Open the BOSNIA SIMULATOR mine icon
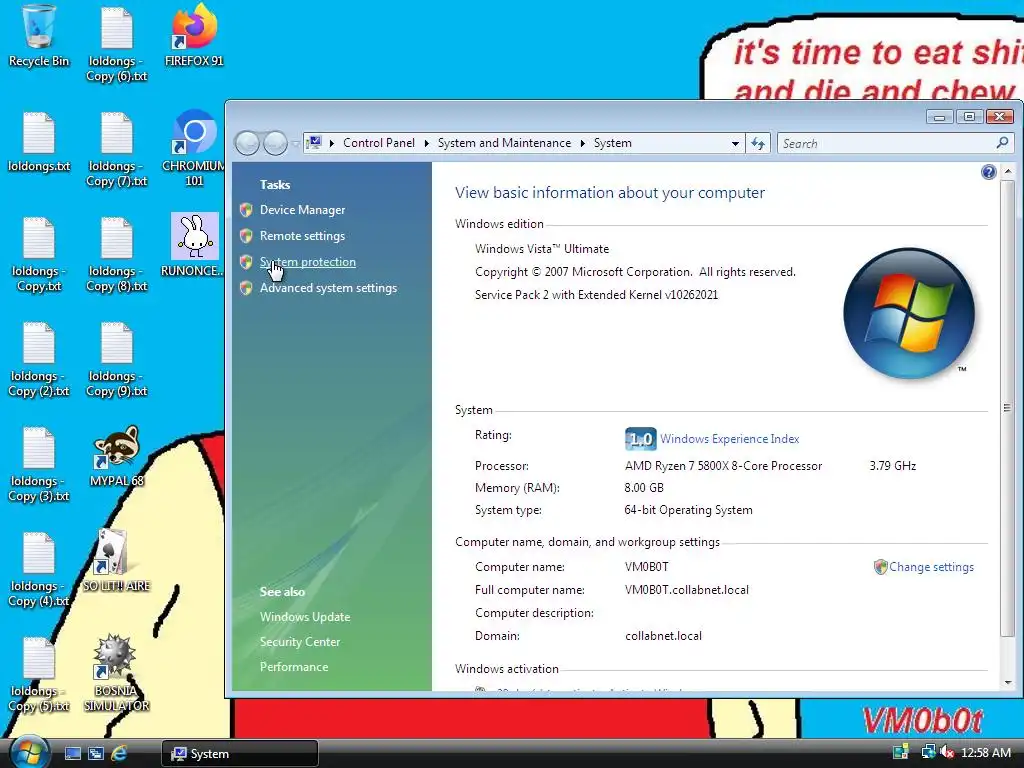This screenshot has width=1024, height=768. point(116,673)
